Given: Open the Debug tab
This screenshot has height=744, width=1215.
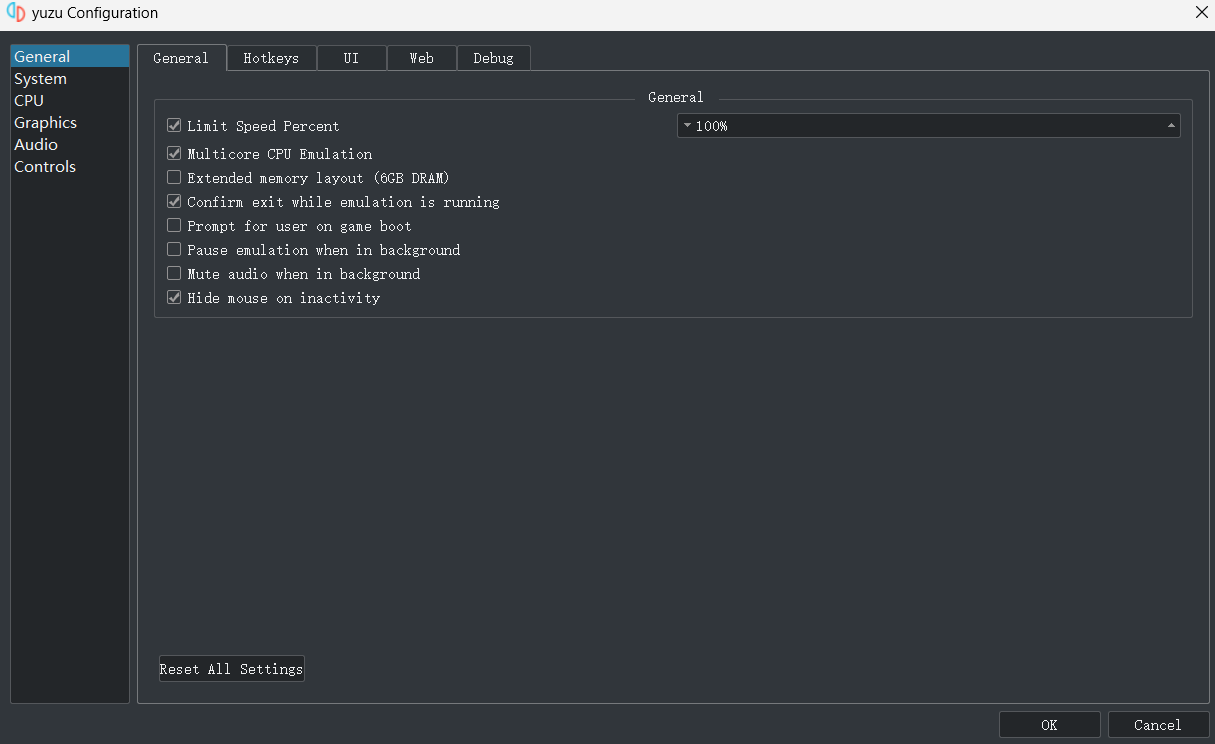Looking at the screenshot, I should coord(493,58).
